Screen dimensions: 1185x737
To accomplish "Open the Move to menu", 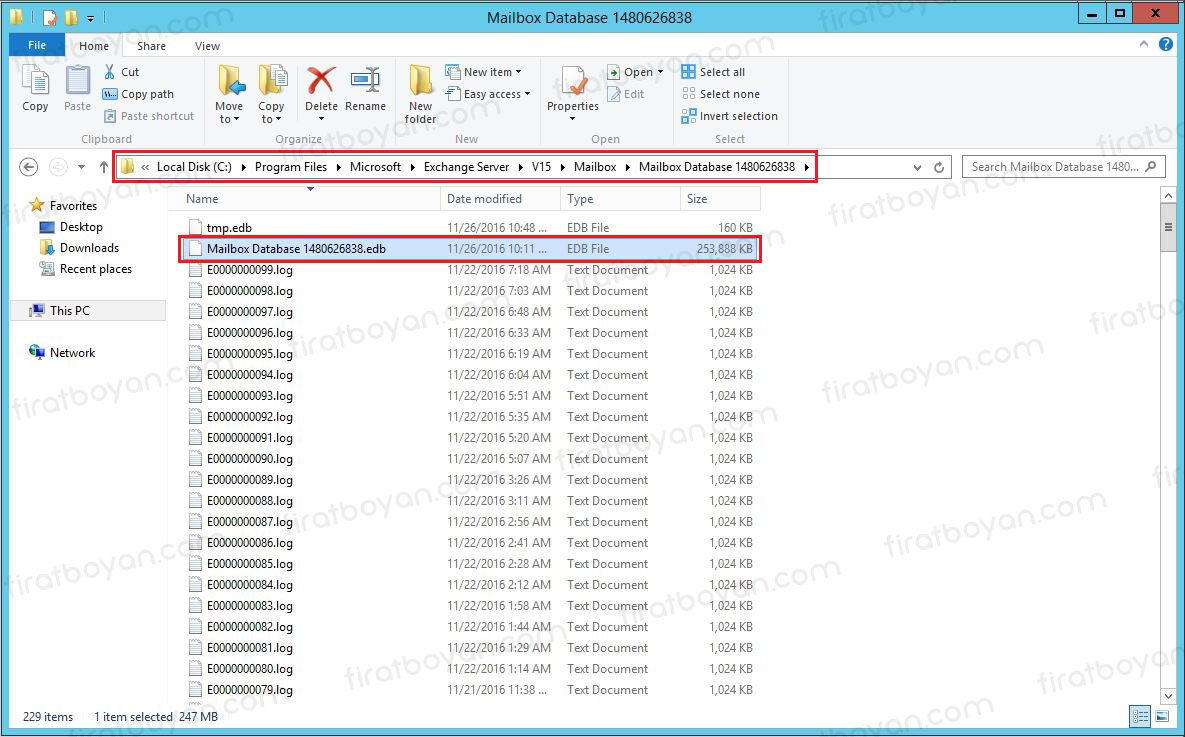I will point(229,94).
